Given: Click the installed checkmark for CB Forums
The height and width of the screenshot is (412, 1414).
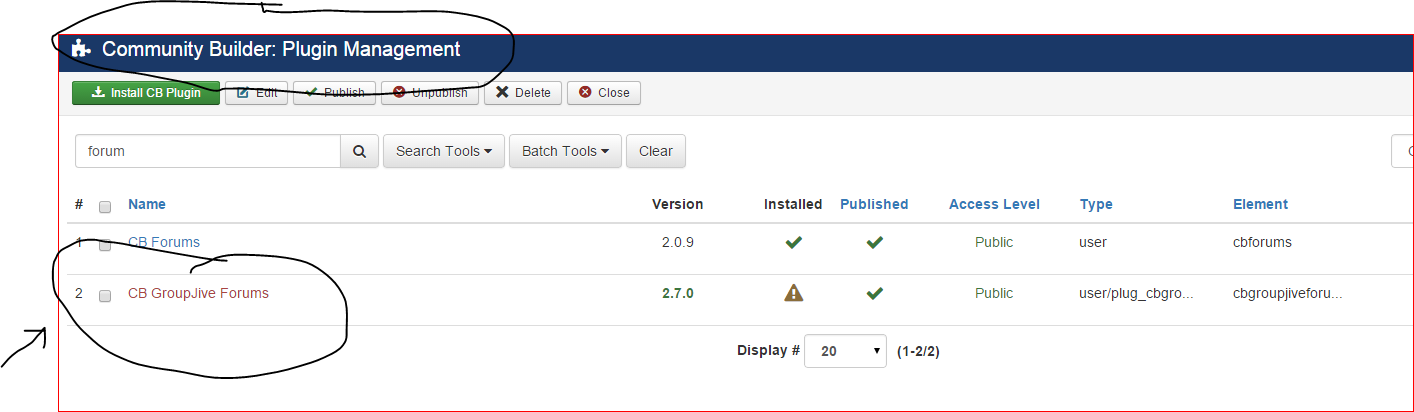Looking at the screenshot, I should coord(793,242).
